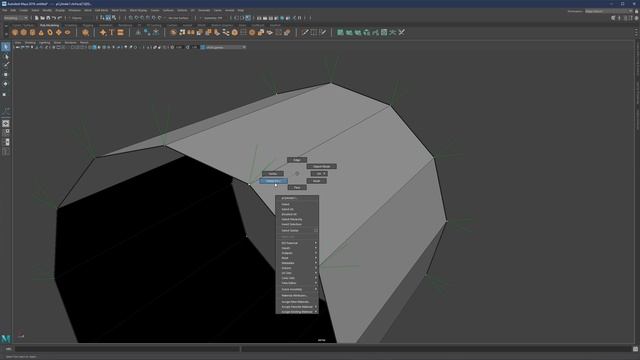Click Select Hierarchy in the context menu

(x=297, y=219)
